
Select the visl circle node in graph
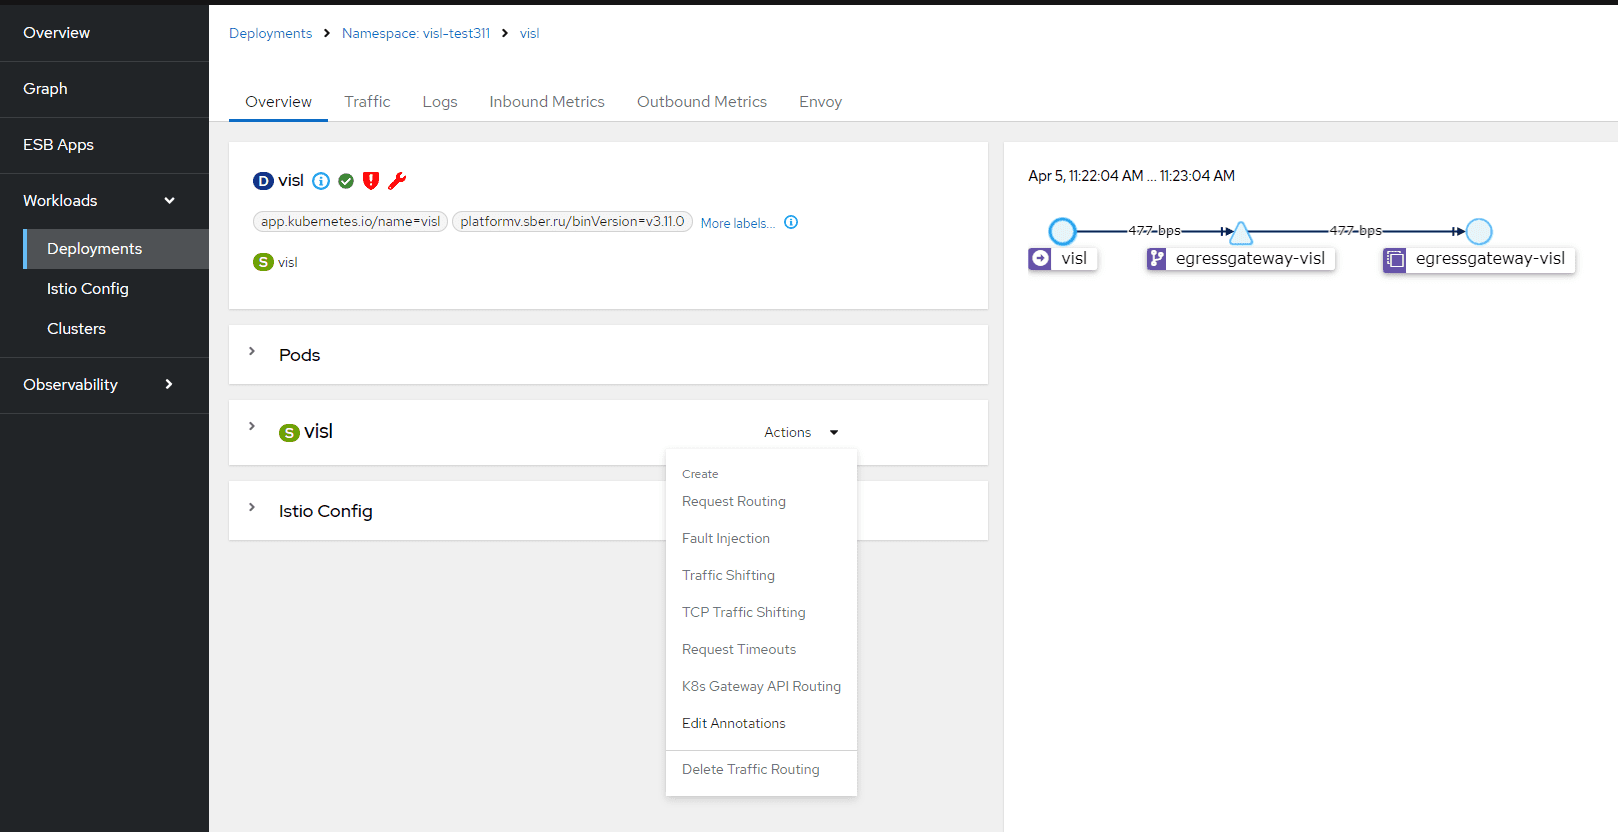[1062, 231]
